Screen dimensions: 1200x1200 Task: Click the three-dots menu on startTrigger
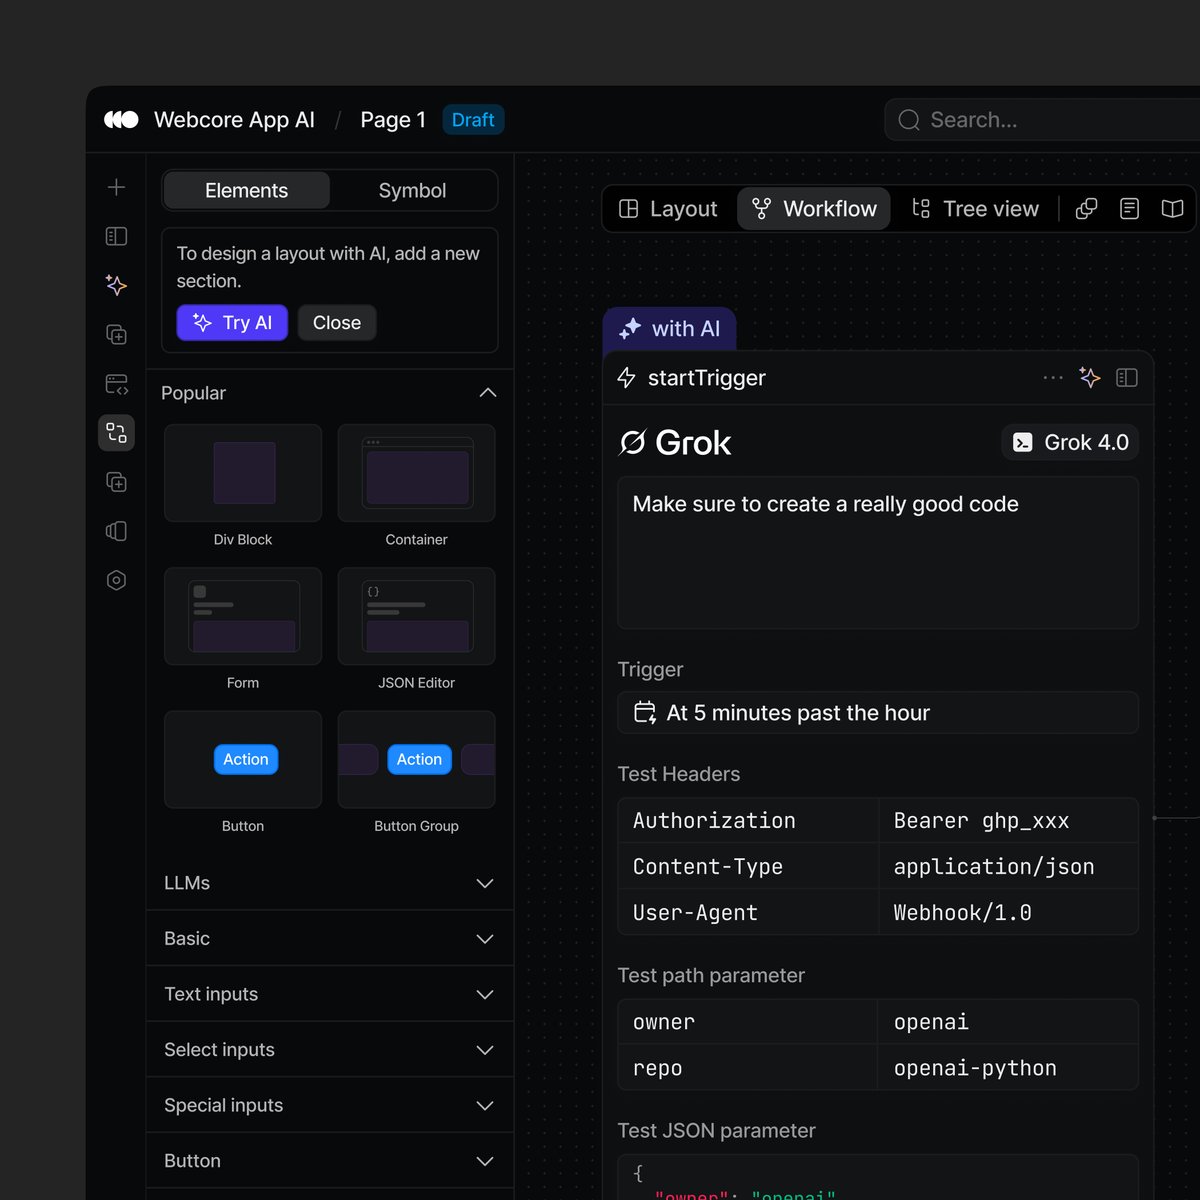coord(1053,378)
